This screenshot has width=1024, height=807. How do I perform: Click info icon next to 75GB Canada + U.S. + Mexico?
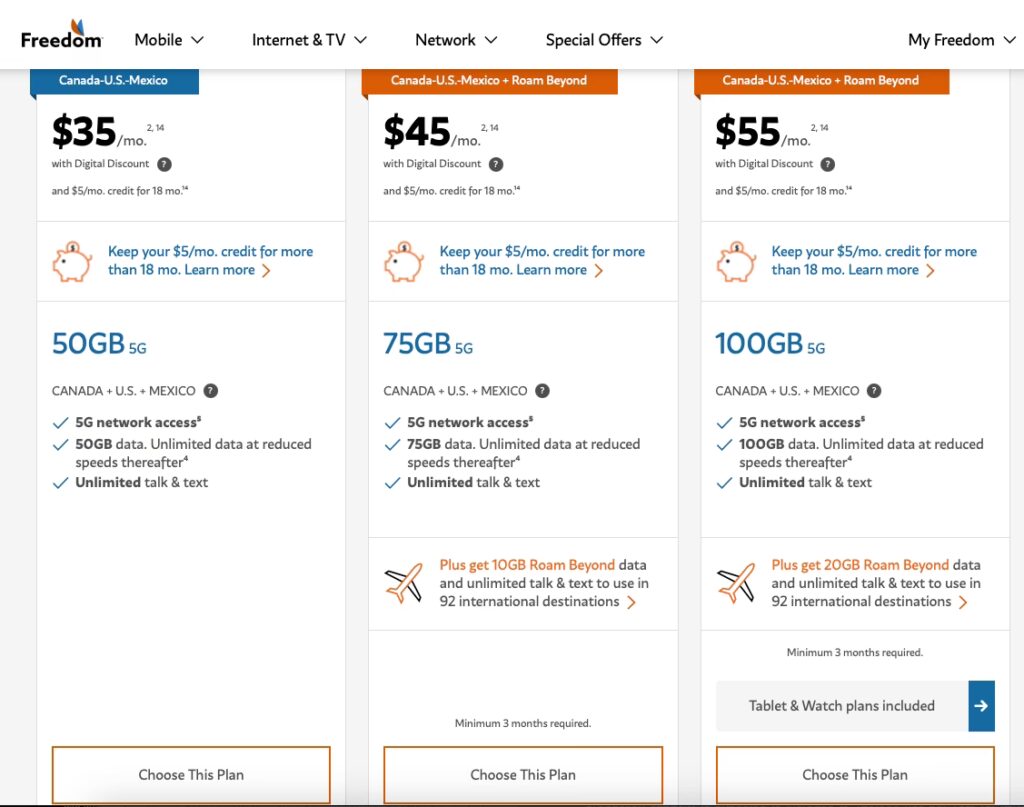pos(542,391)
